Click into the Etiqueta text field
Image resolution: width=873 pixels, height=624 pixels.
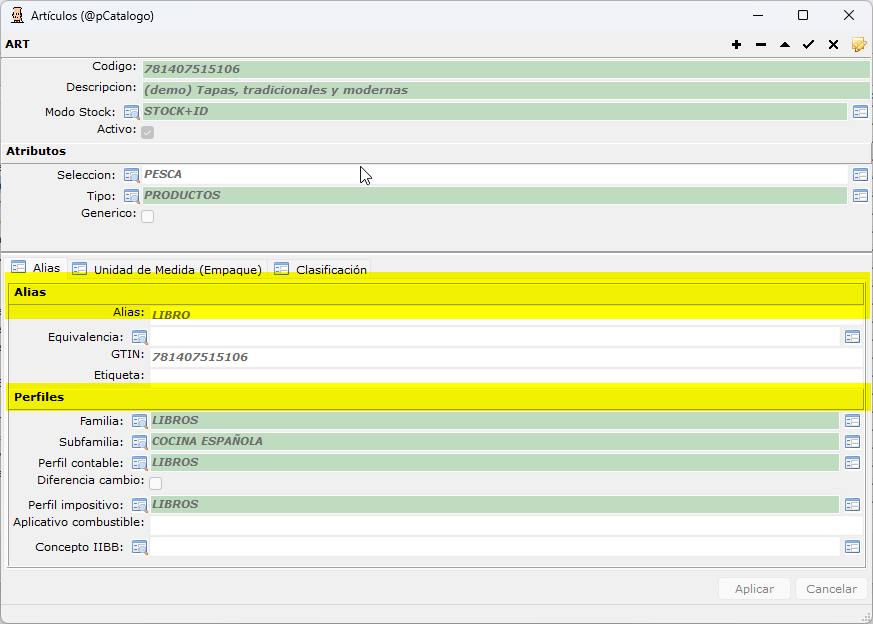pos(506,376)
